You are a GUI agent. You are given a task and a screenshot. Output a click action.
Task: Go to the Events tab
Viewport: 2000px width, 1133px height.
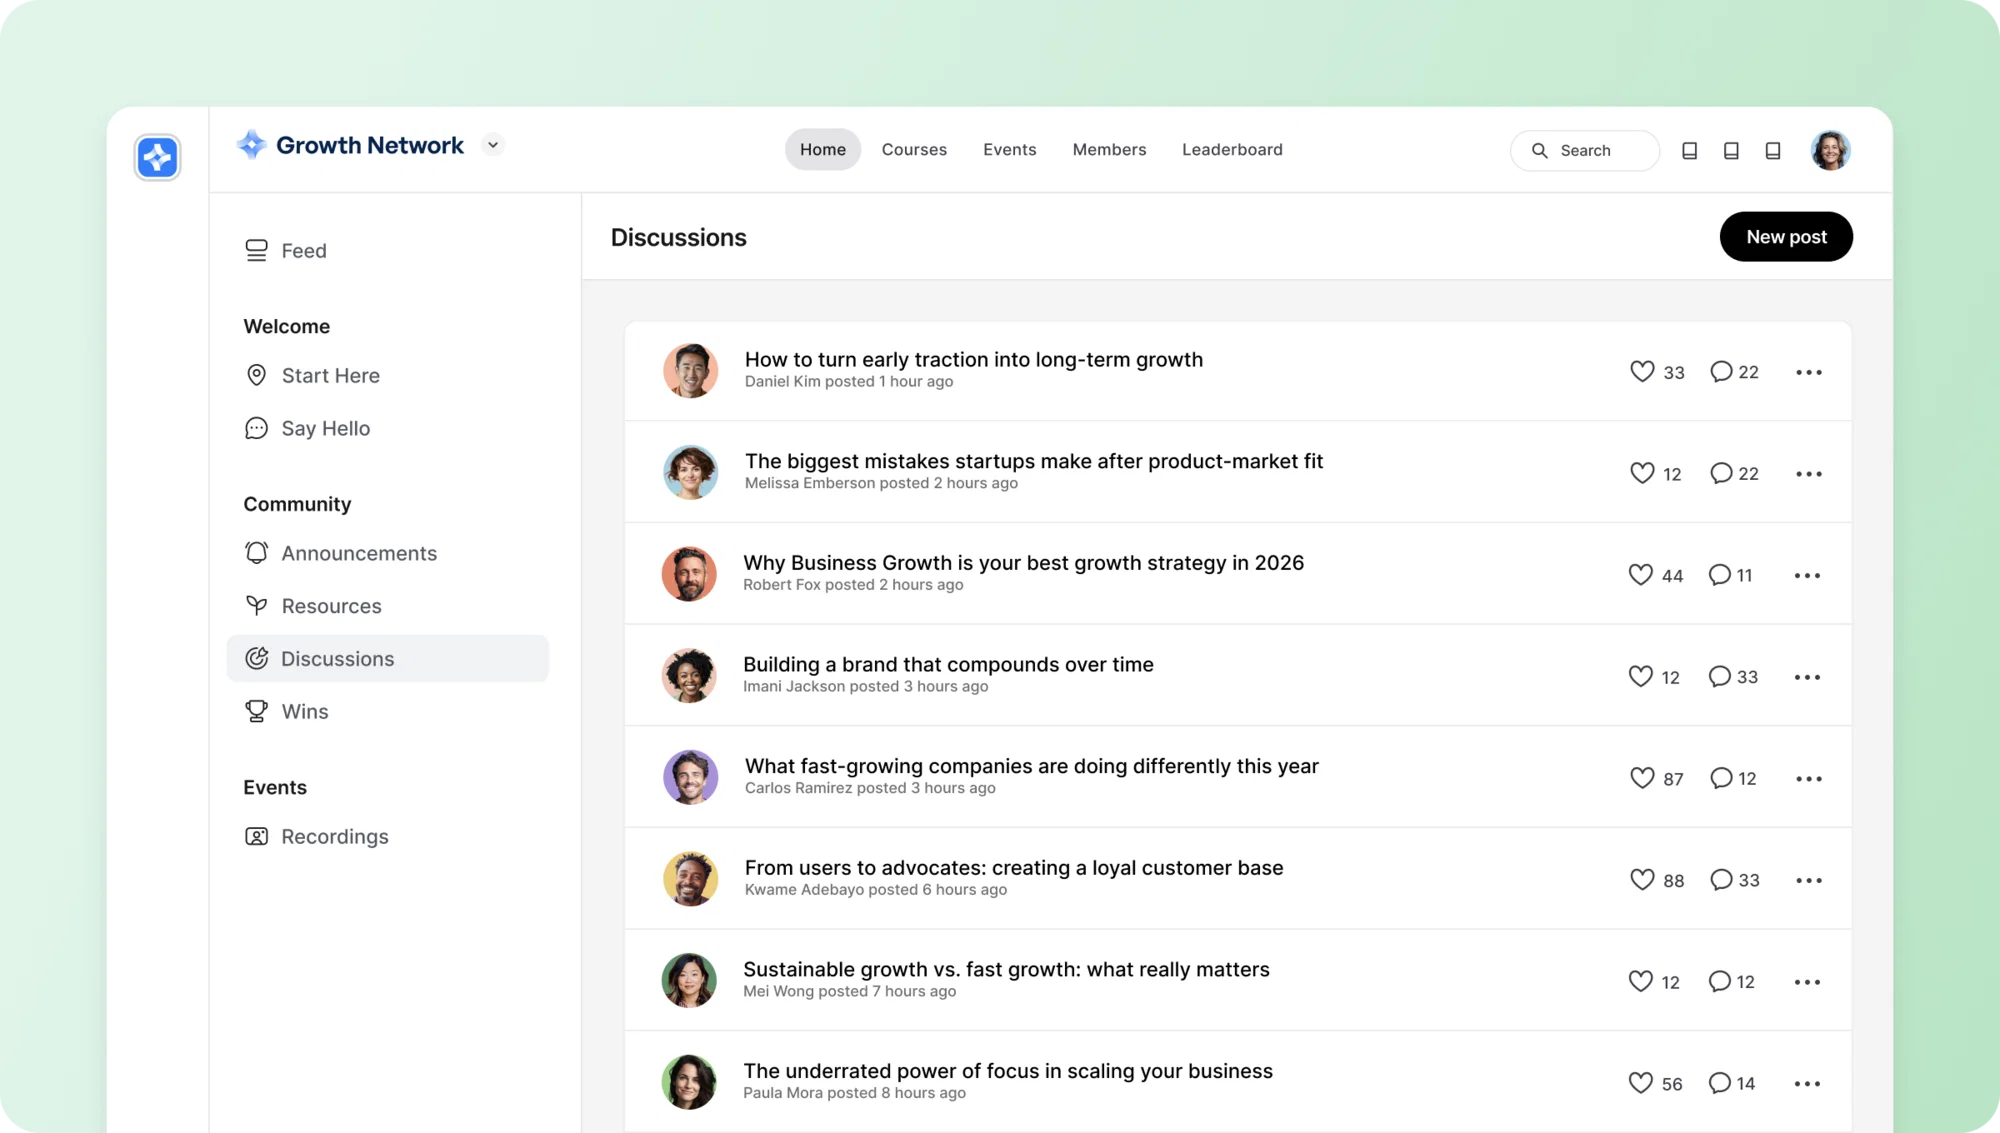[1009, 149]
